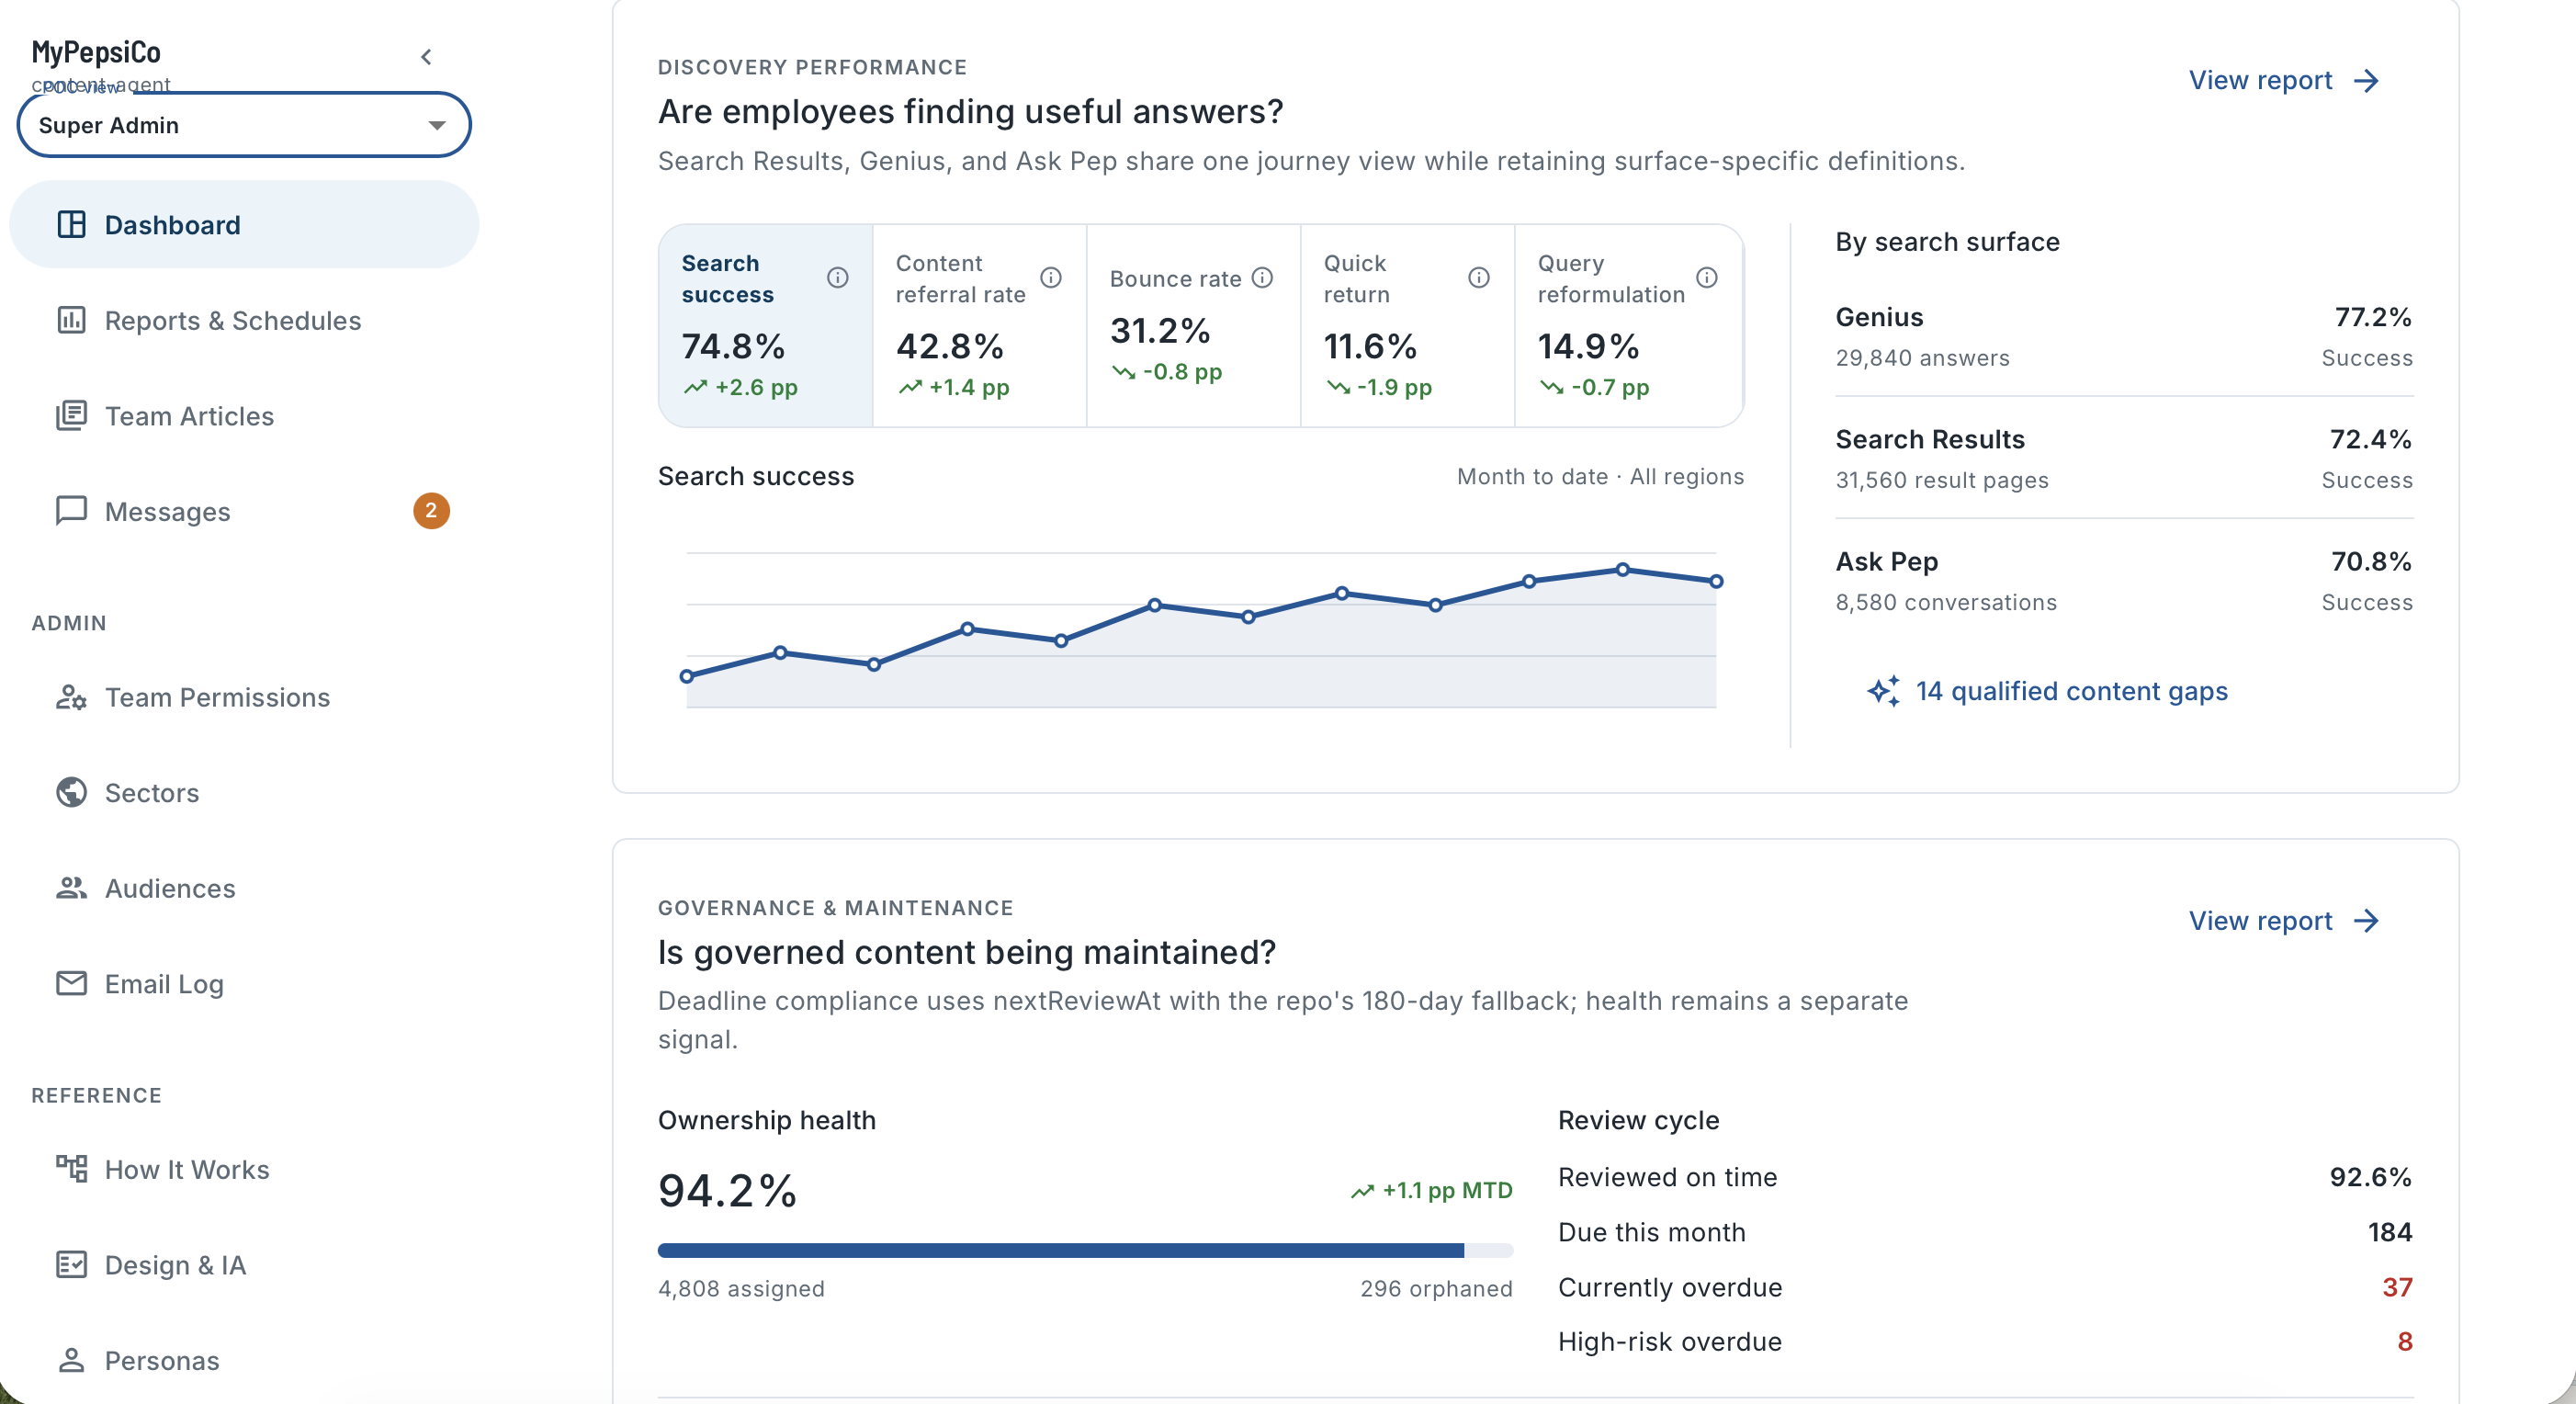Click the Ownership health progress bar
The height and width of the screenshot is (1404, 2576).
click(1085, 1250)
